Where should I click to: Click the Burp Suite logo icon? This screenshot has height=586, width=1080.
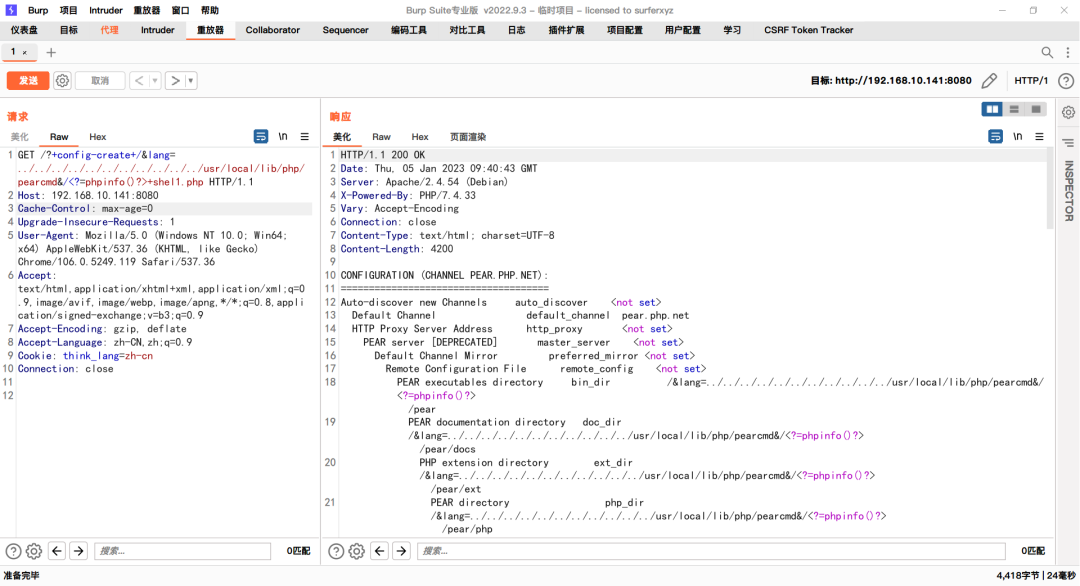click(x=11, y=10)
